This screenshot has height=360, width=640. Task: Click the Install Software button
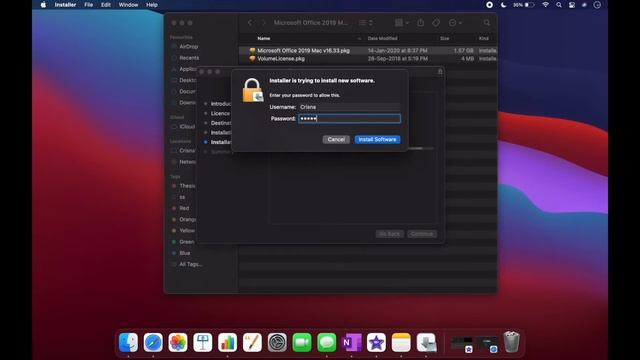click(x=377, y=139)
